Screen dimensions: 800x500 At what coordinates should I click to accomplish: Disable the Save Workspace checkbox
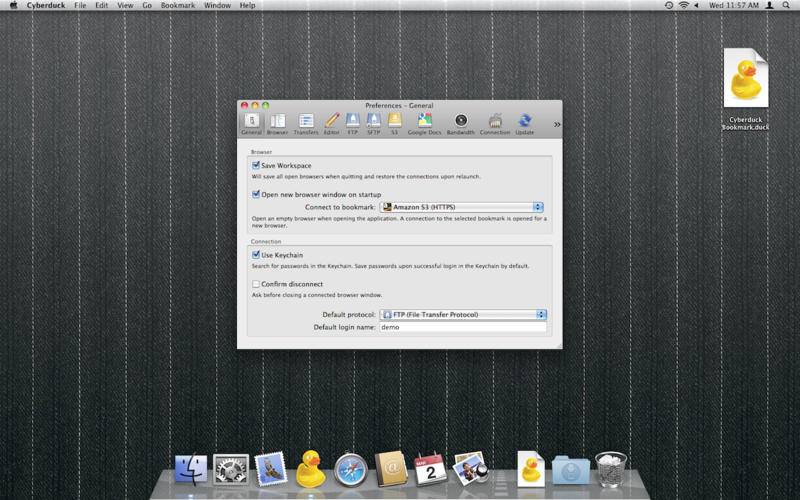pyautogui.click(x=256, y=165)
